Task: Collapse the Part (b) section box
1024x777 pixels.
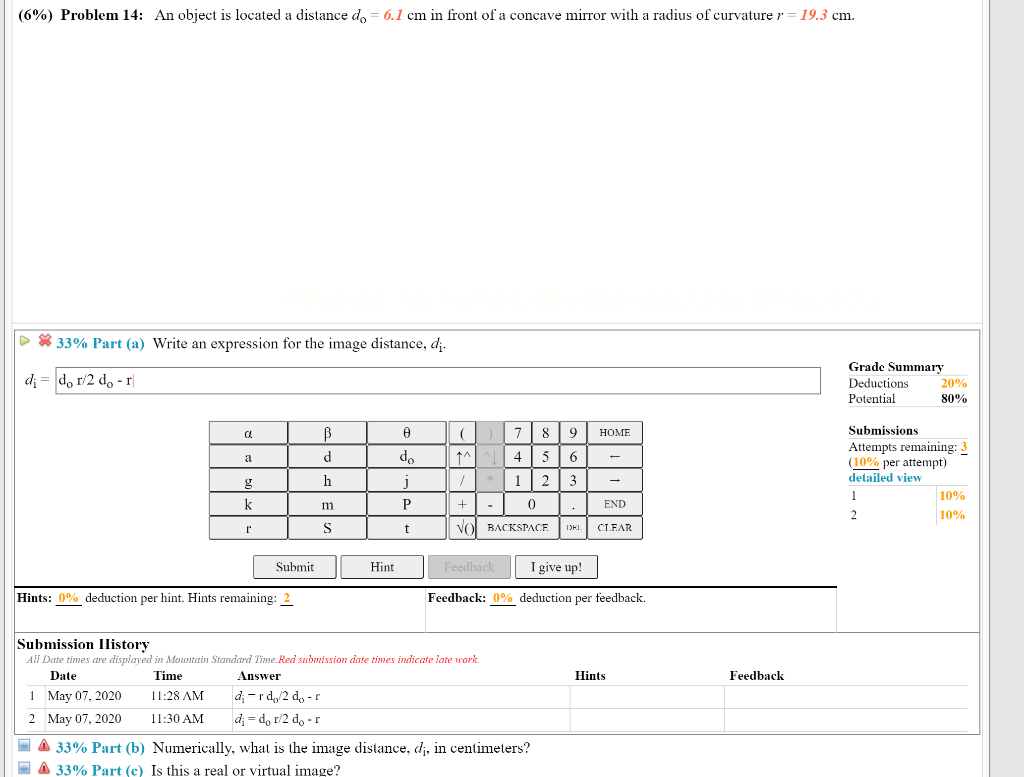Action: click(x=22, y=747)
